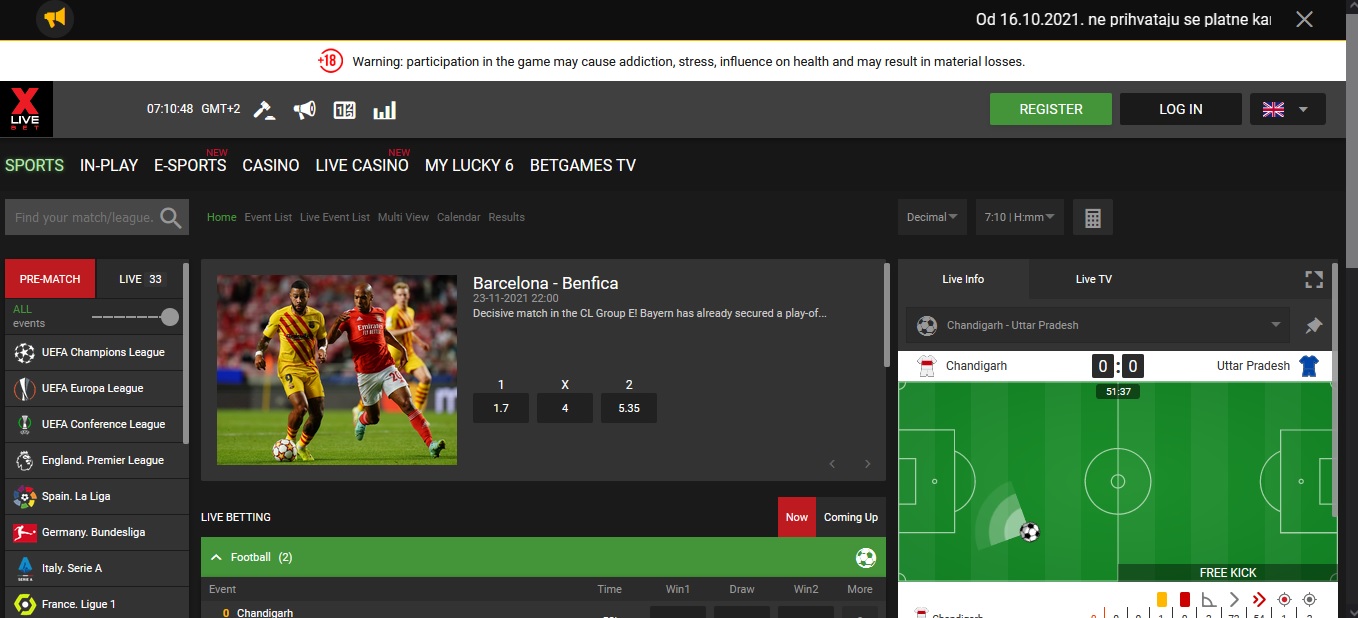
Task: Go to E-SPORTS section
Action: pyautogui.click(x=190, y=165)
